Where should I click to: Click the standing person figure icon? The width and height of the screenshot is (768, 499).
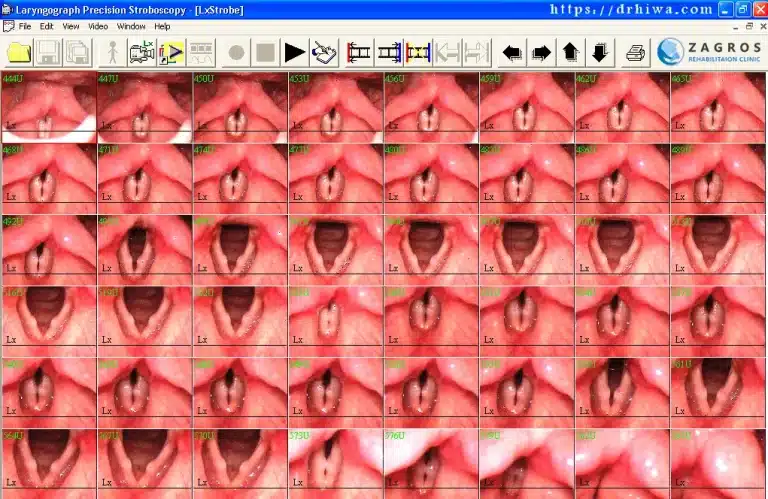tap(113, 52)
